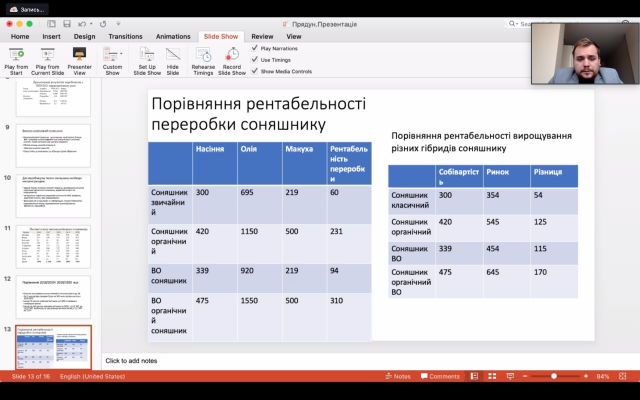This screenshot has width=640, height=400.
Task: Toggle the Play Narrations checkbox
Action: [255, 47]
